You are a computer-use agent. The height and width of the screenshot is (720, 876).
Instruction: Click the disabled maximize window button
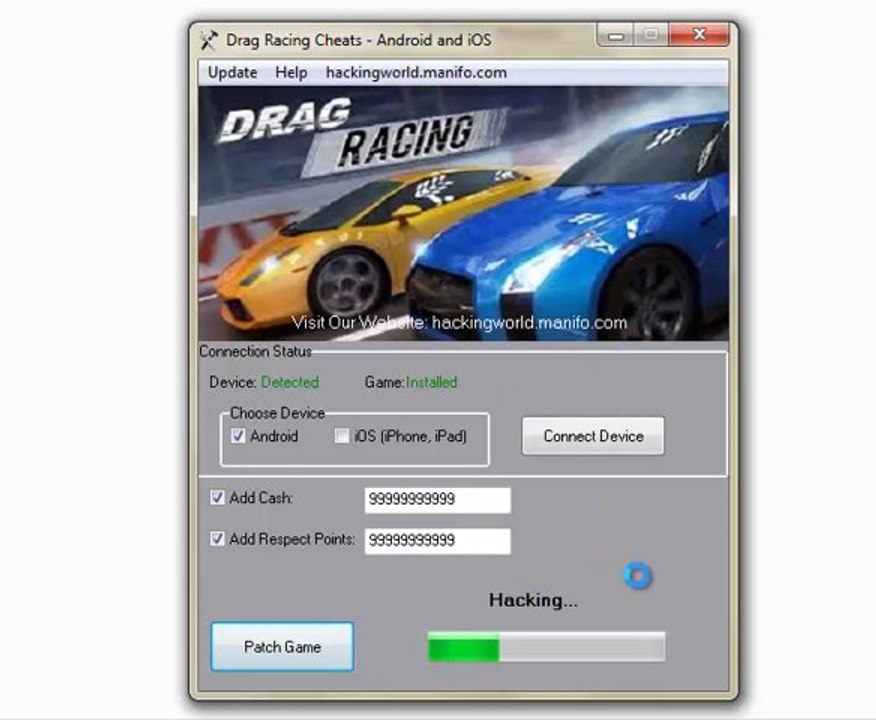point(650,35)
